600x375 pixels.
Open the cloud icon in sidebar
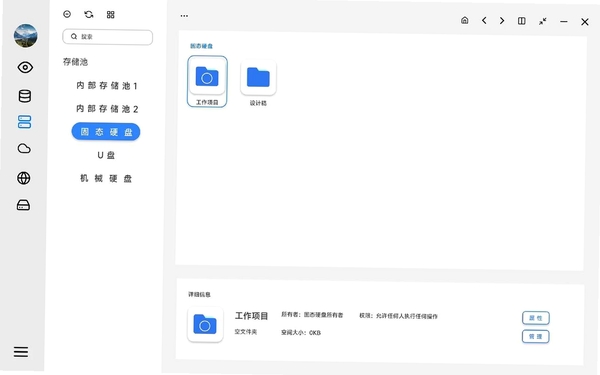point(24,148)
